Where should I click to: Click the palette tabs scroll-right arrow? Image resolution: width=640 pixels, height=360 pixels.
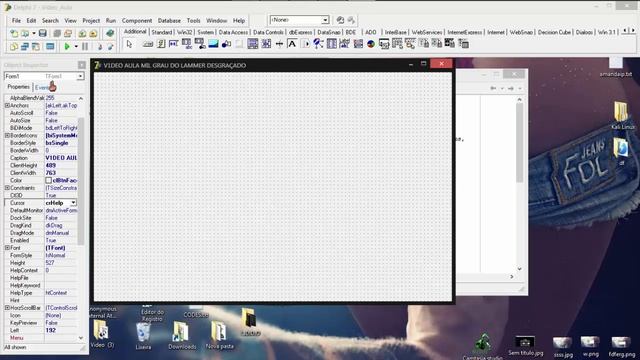[x=633, y=31]
